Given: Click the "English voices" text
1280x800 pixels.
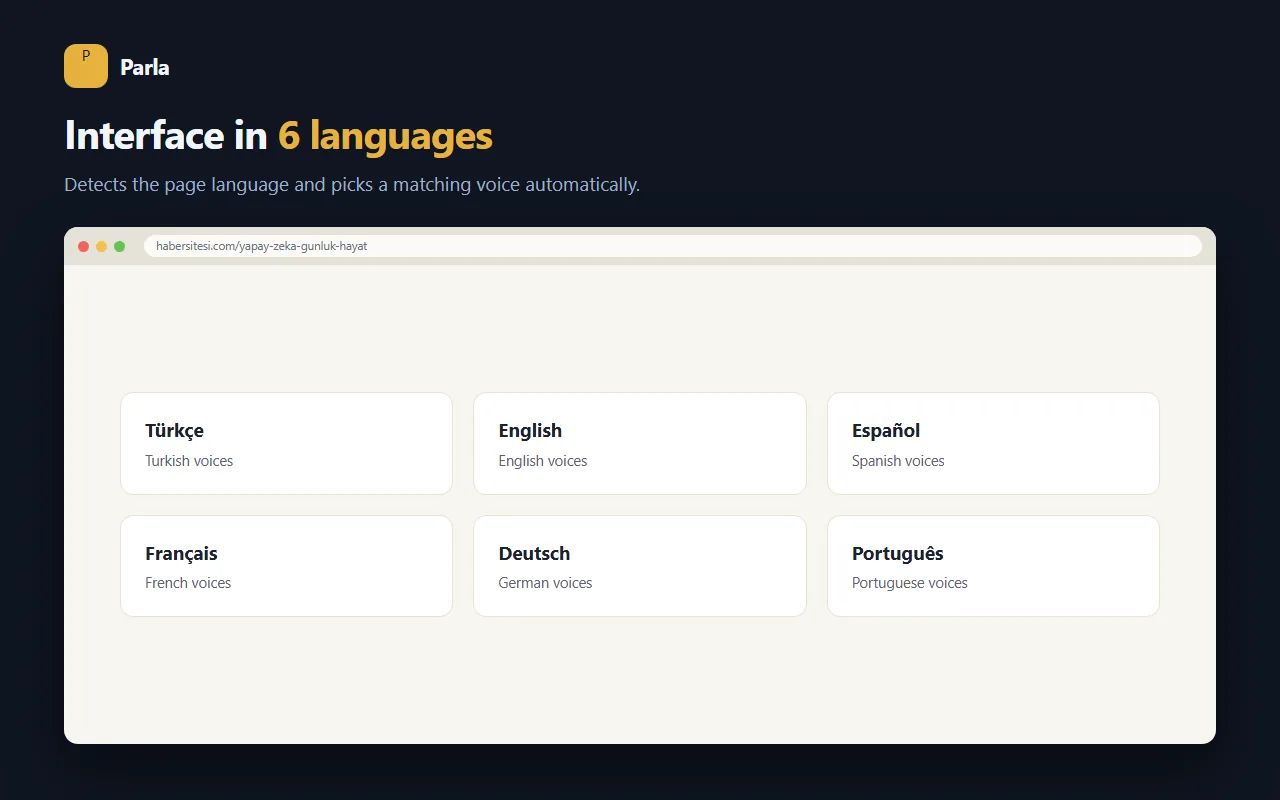Looking at the screenshot, I should pos(543,461).
